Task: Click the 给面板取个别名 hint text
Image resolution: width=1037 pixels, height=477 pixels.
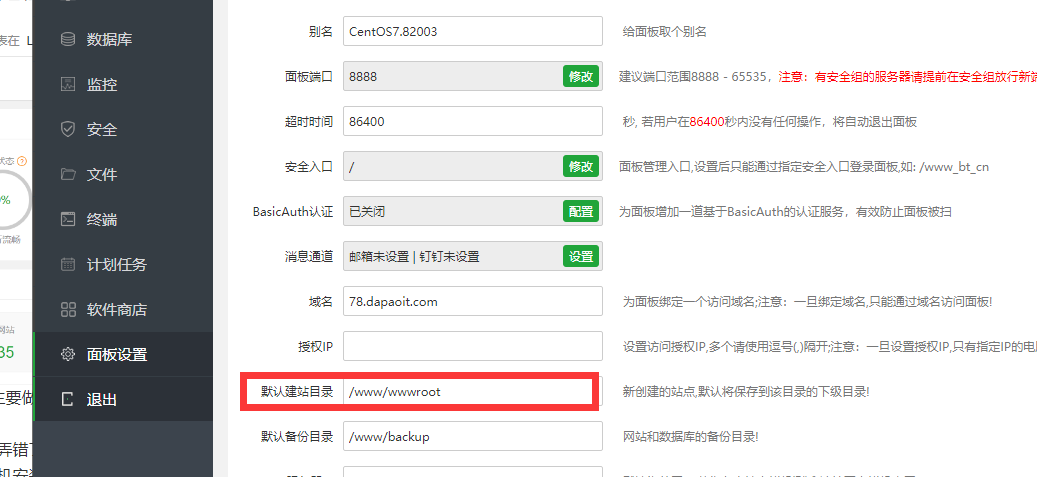Action: 665,31
